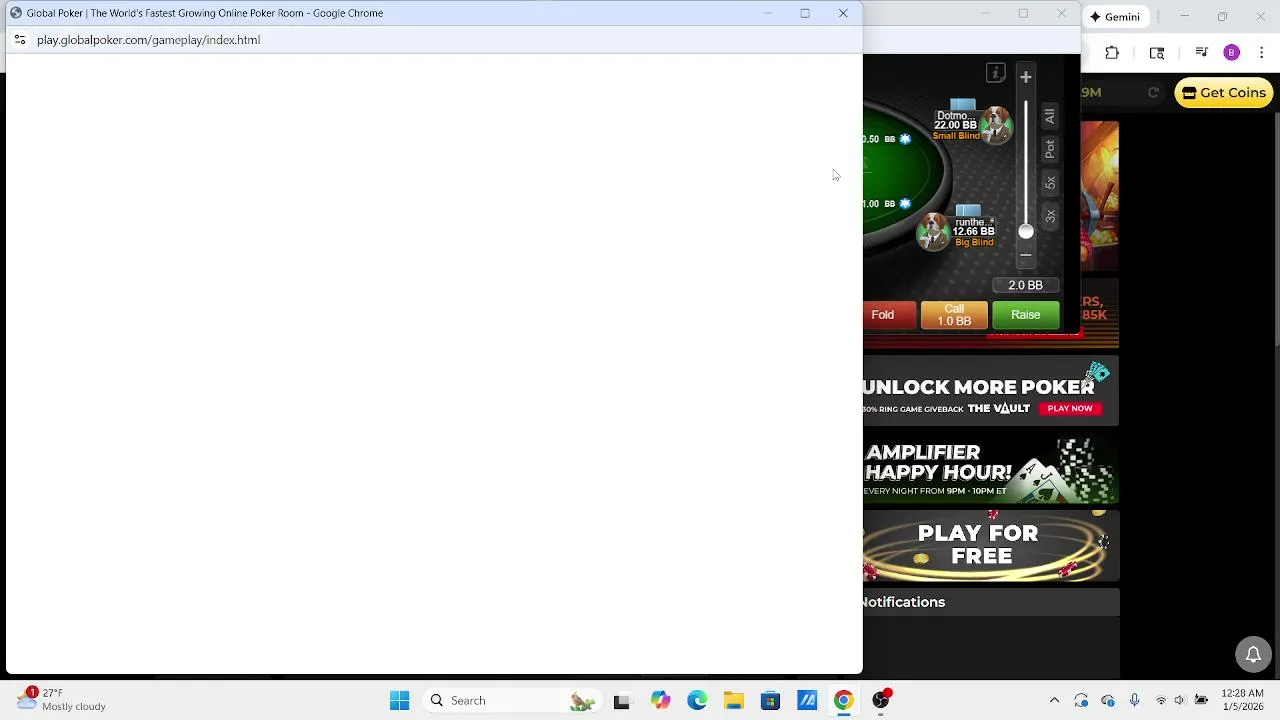This screenshot has width=1280, height=720.
Task: Open the poker table info icon
Action: click(995, 73)
